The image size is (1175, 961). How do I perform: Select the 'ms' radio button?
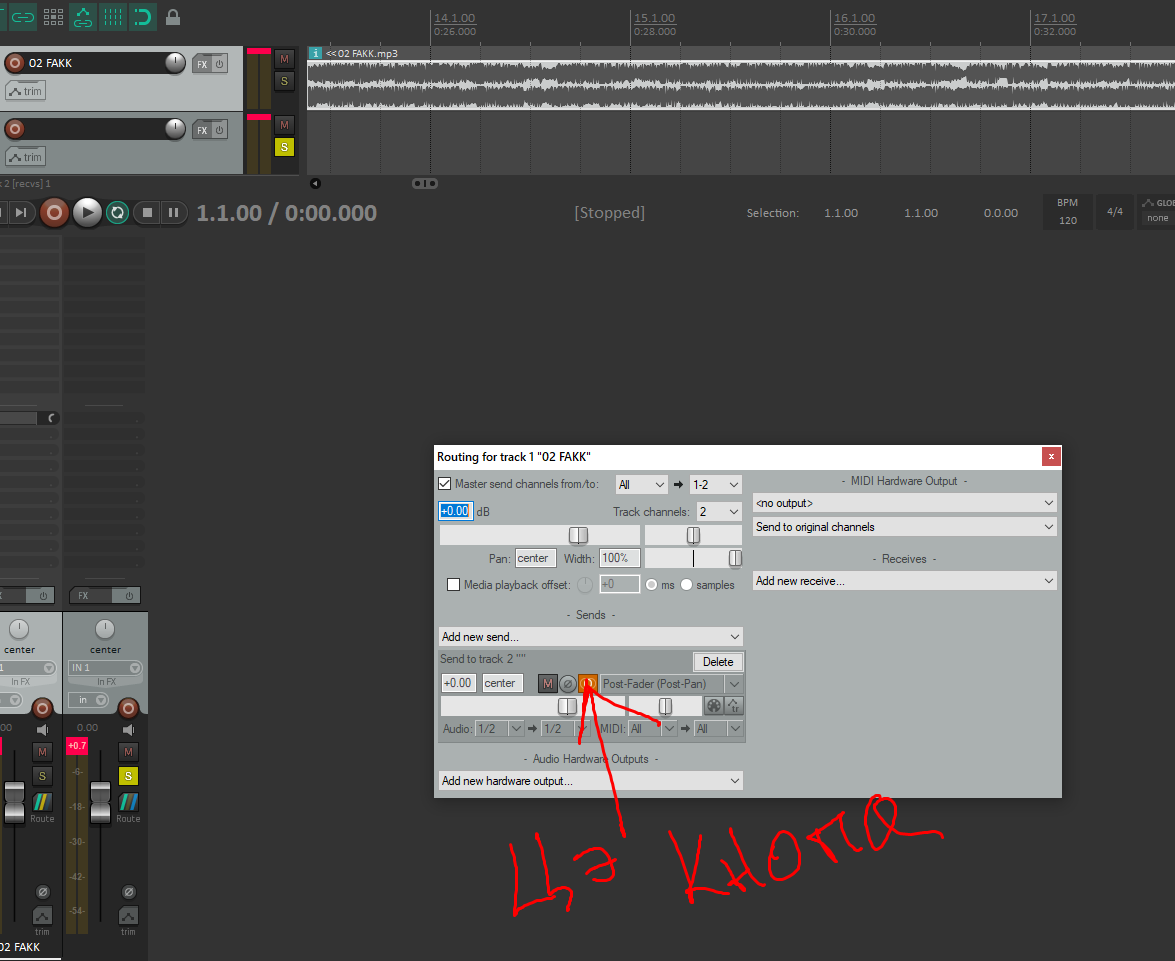pyautogui.click(x=651, y=585)
